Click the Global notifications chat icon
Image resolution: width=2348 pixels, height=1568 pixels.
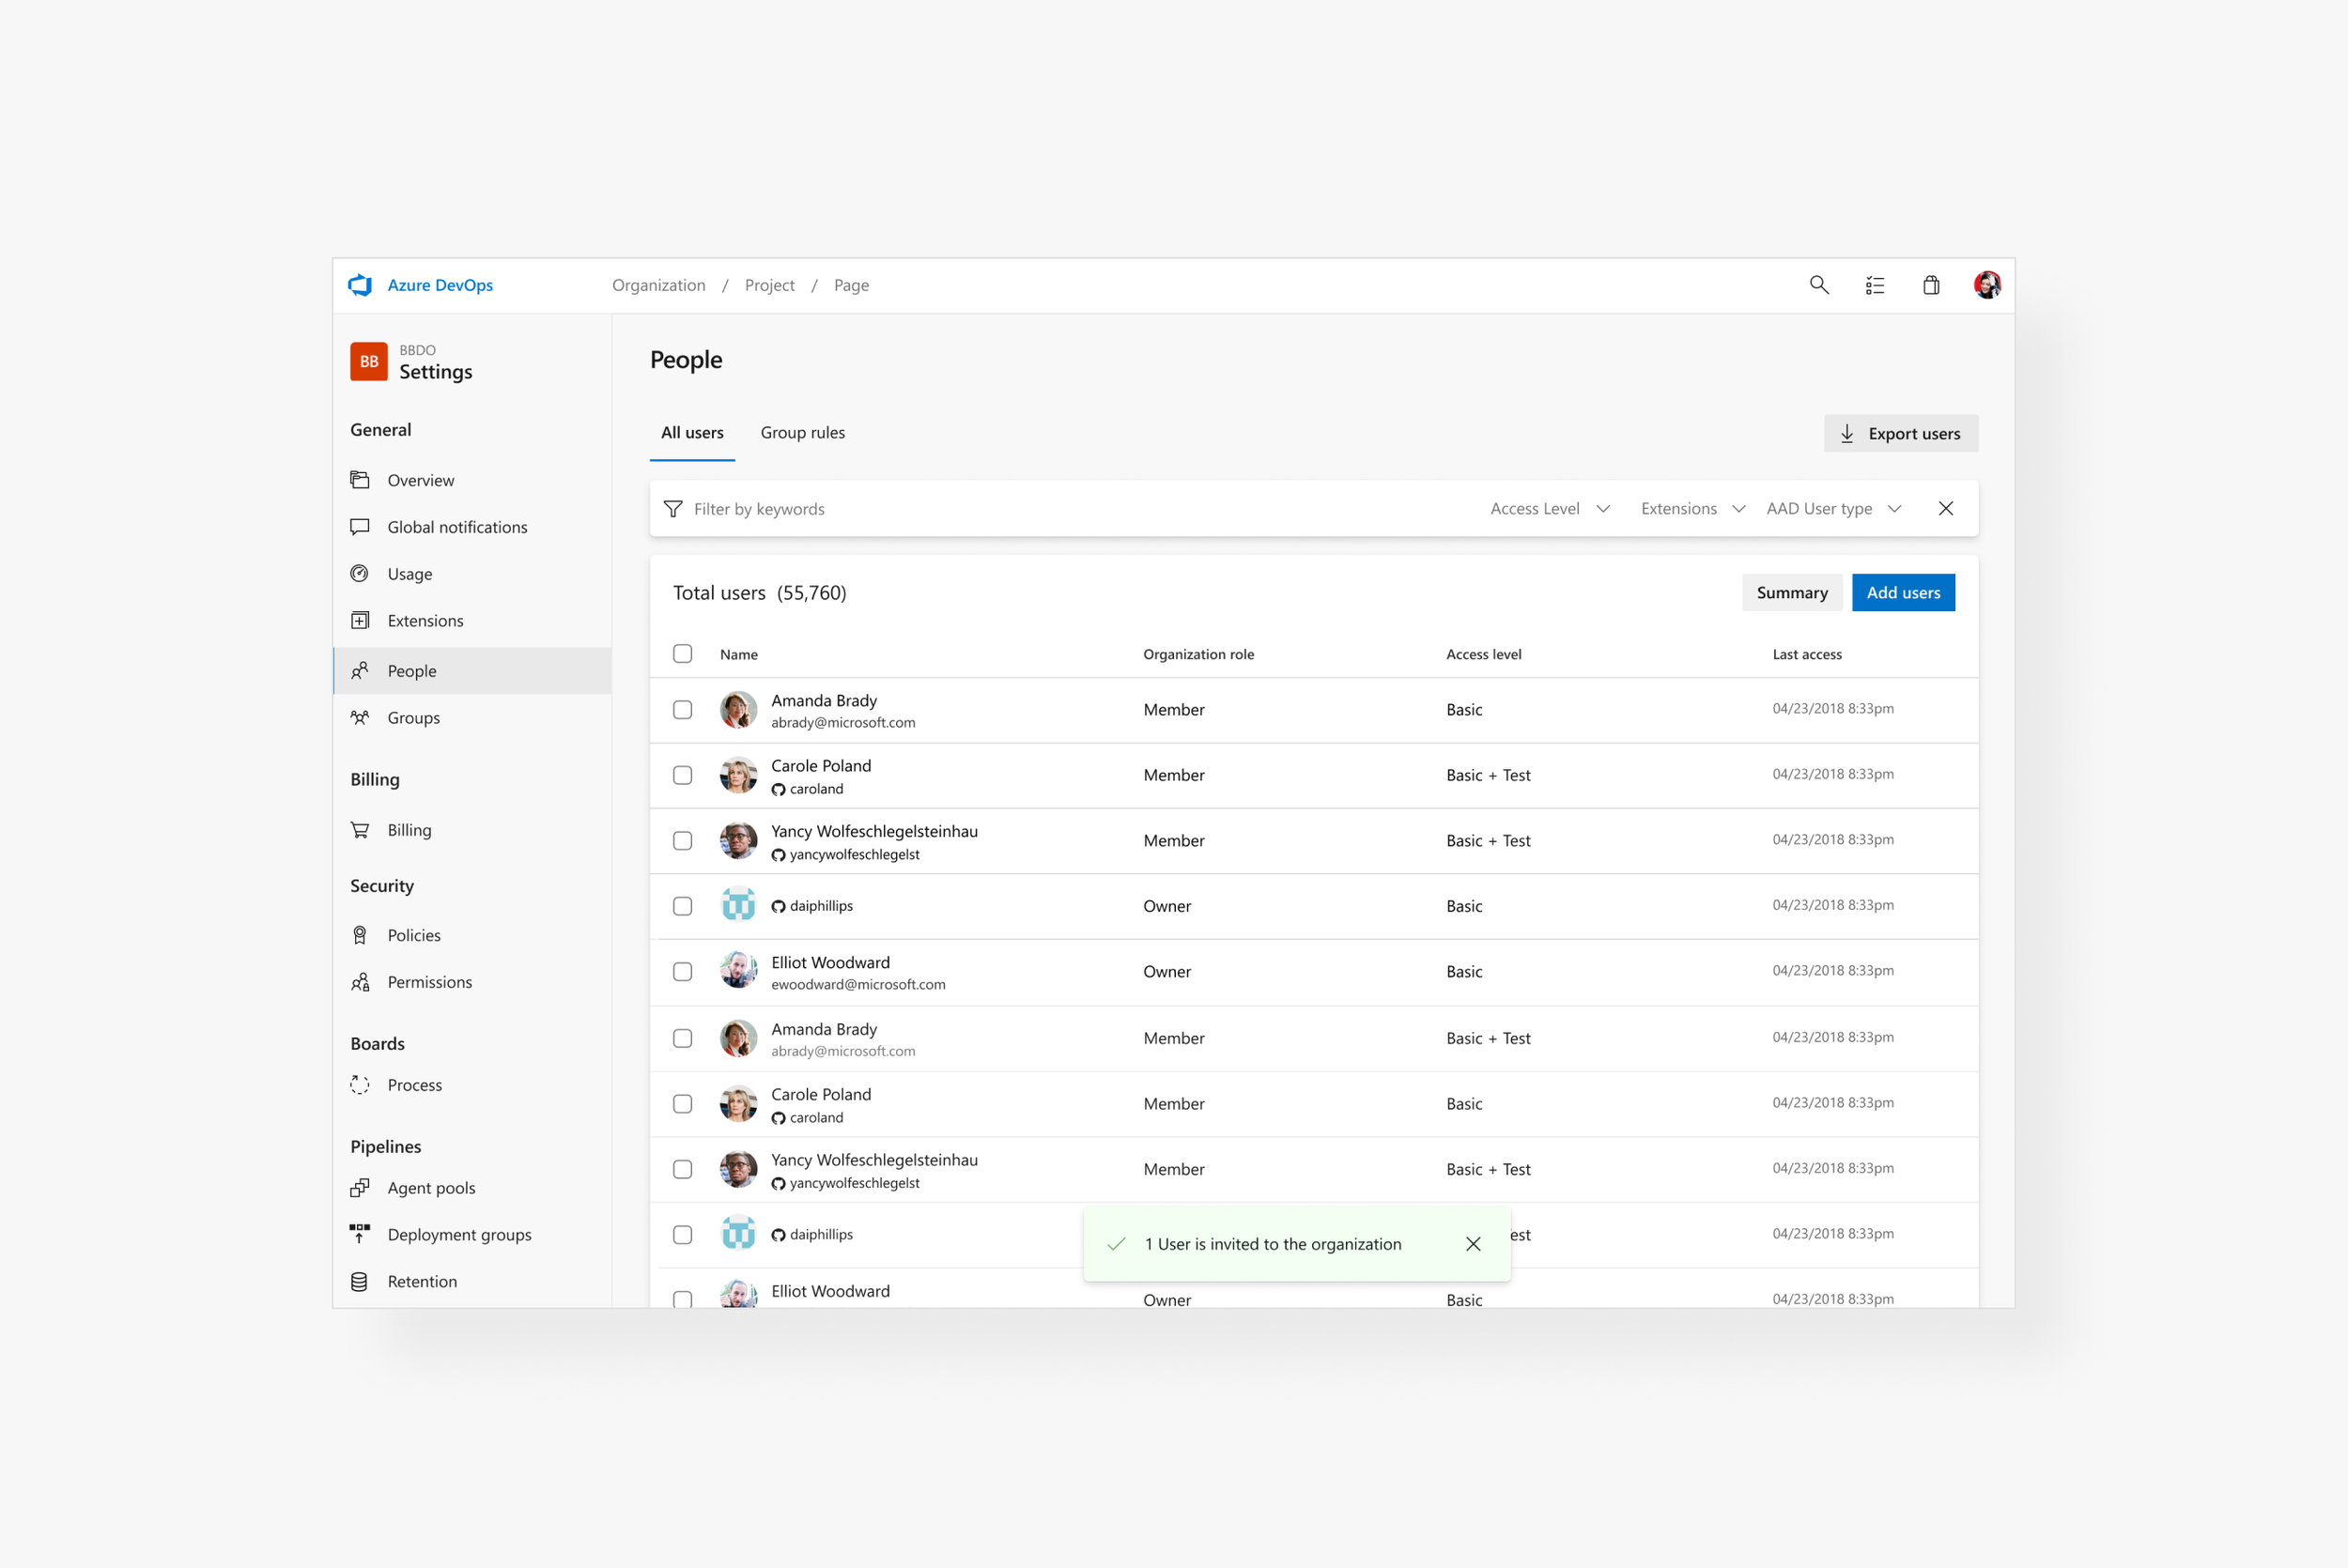(x=360, y=527)
